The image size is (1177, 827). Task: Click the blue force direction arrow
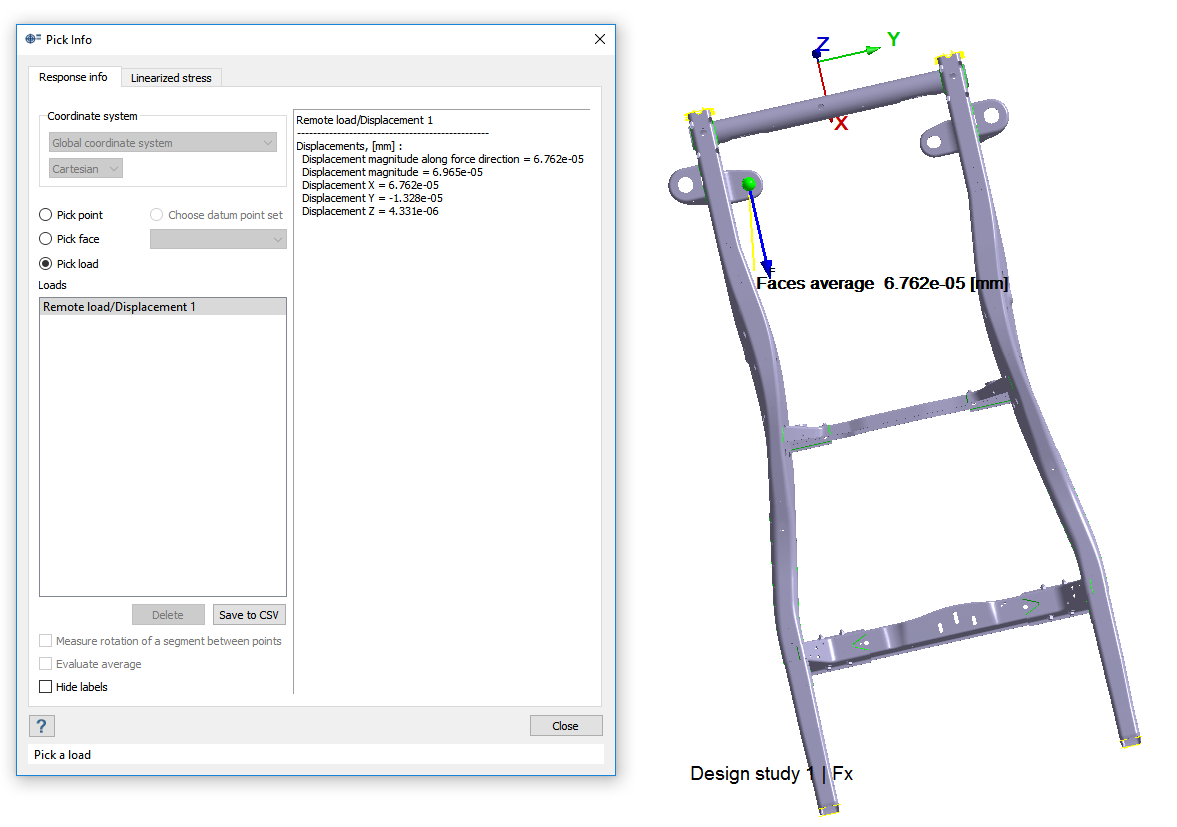(760, 234)
